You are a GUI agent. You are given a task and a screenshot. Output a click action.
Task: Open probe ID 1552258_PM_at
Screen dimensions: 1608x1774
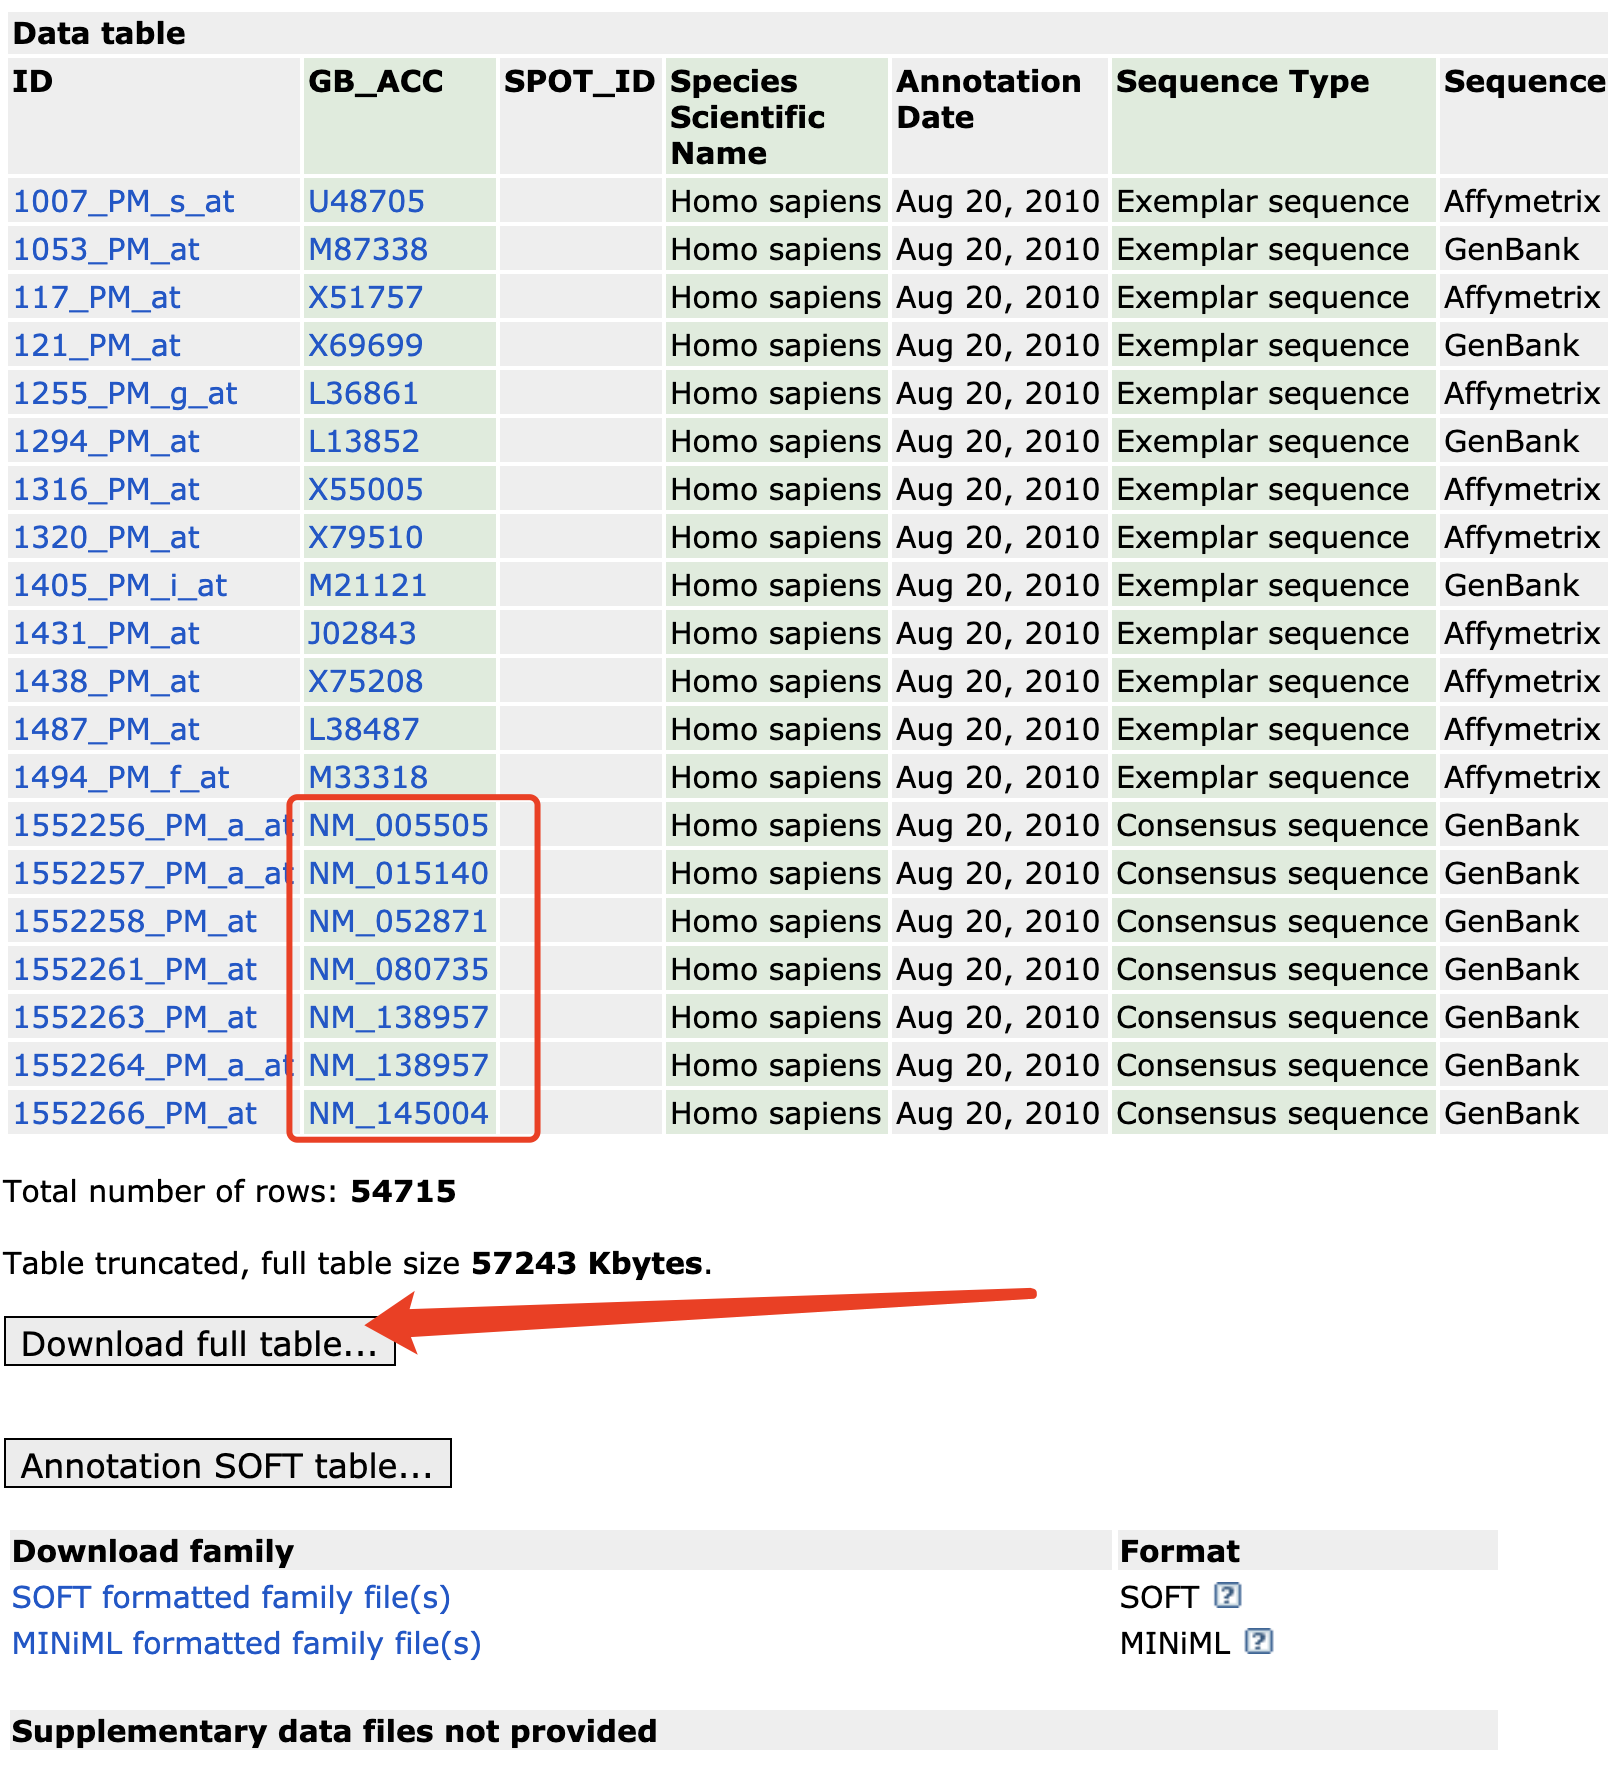coord(135,922)
